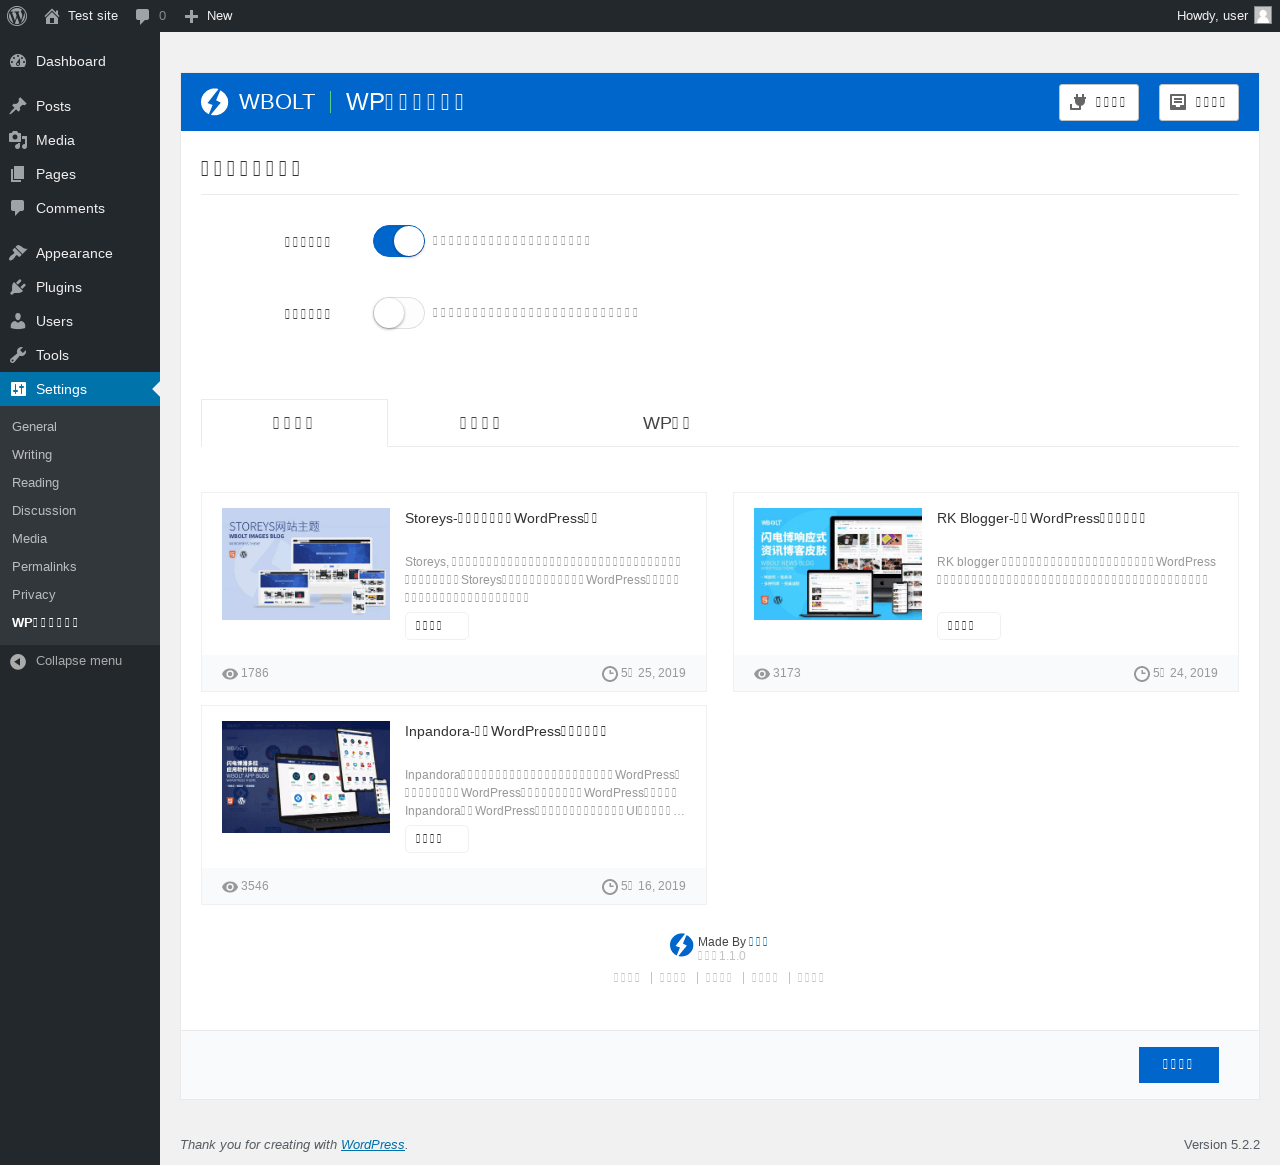This screenshot has width=1280, height=1165.
Task: Follow the blue link after Made By
Action: [759, 942]
